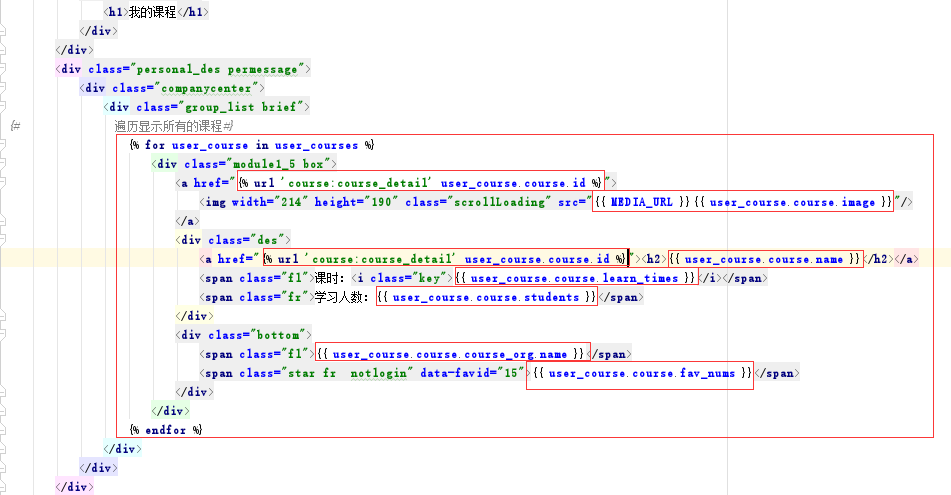Toggle fold marker beside div class="companycenter"
The height and width of the screenshot is (495, 951).
pyautogui.click(x=2, y=89)
